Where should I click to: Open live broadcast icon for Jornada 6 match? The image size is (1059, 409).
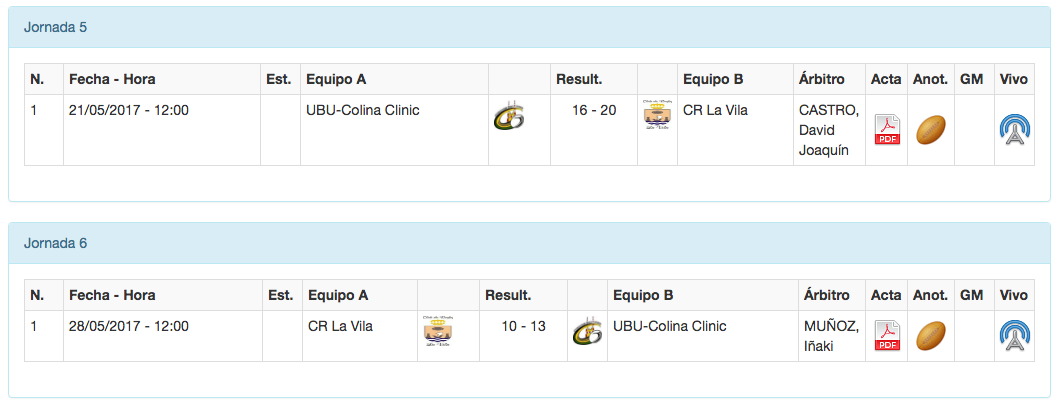pos(1014,336)
